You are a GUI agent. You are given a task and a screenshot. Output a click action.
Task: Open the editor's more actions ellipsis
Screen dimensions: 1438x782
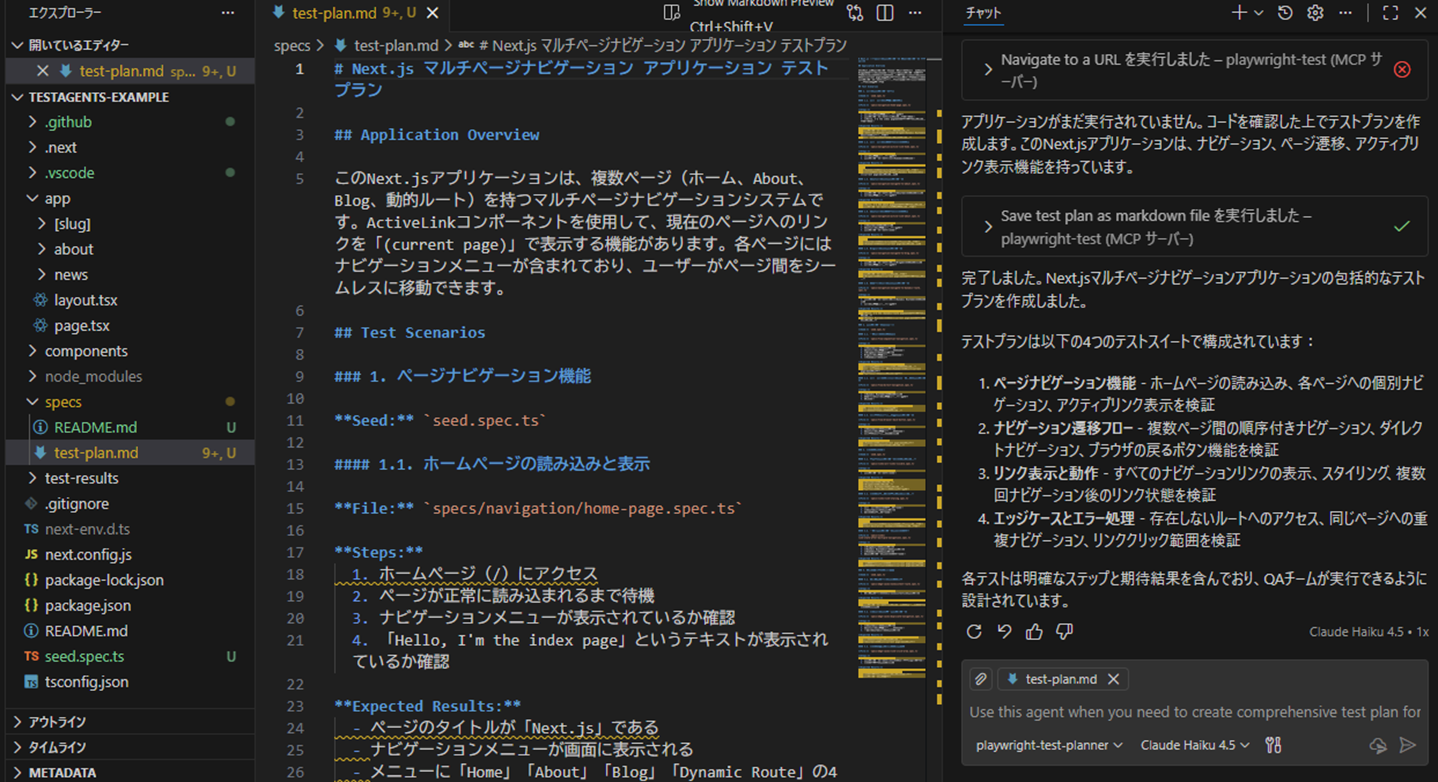tap(915, 11)
